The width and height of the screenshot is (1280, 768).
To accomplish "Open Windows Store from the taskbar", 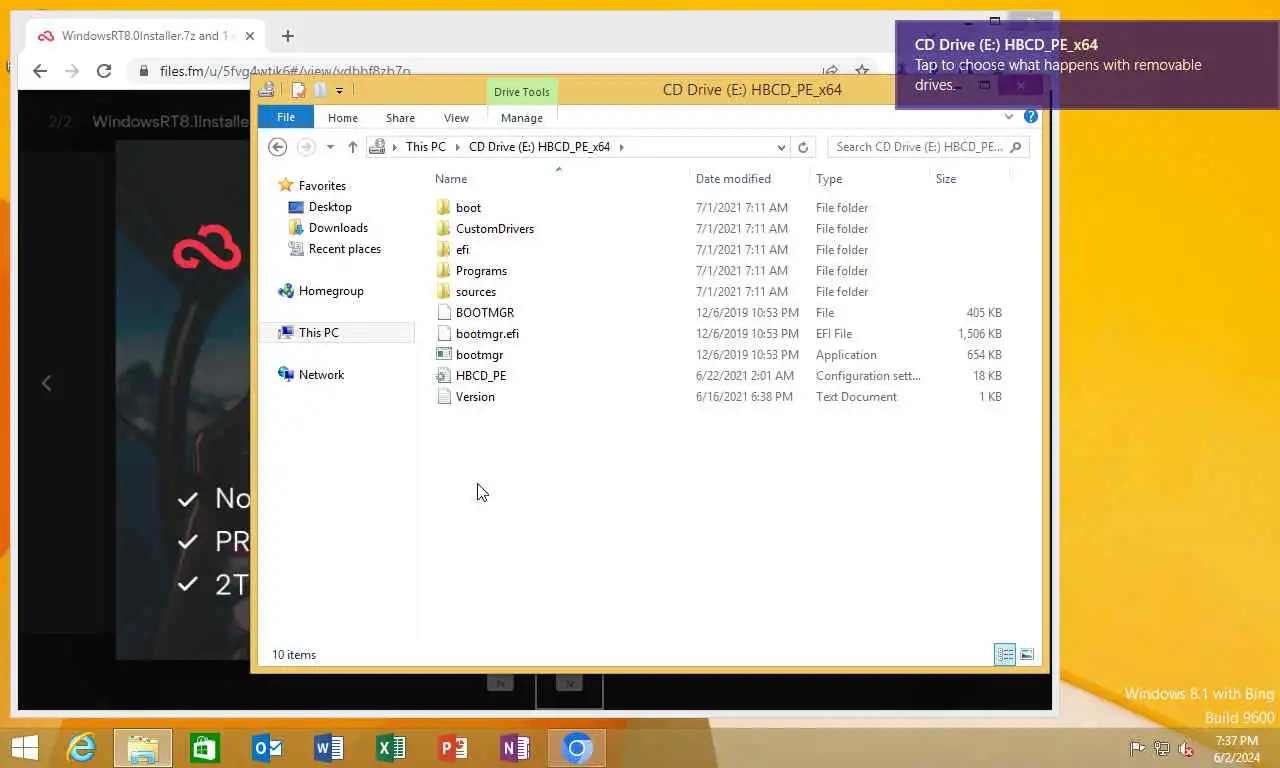I will pyautogui.click(x=205, y=748).
